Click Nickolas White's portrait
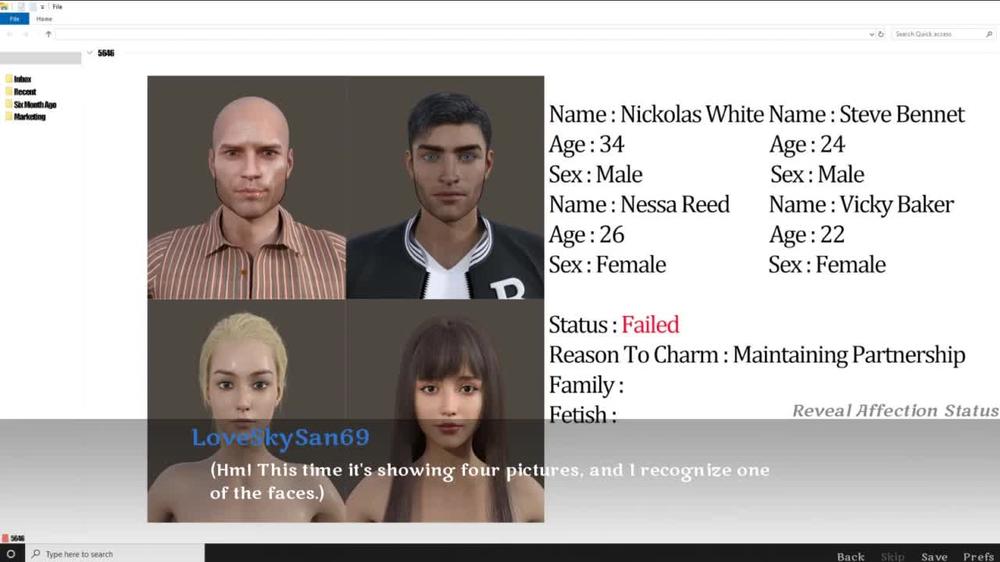This screenshot has height=562, width=1000. click(247, 188)
